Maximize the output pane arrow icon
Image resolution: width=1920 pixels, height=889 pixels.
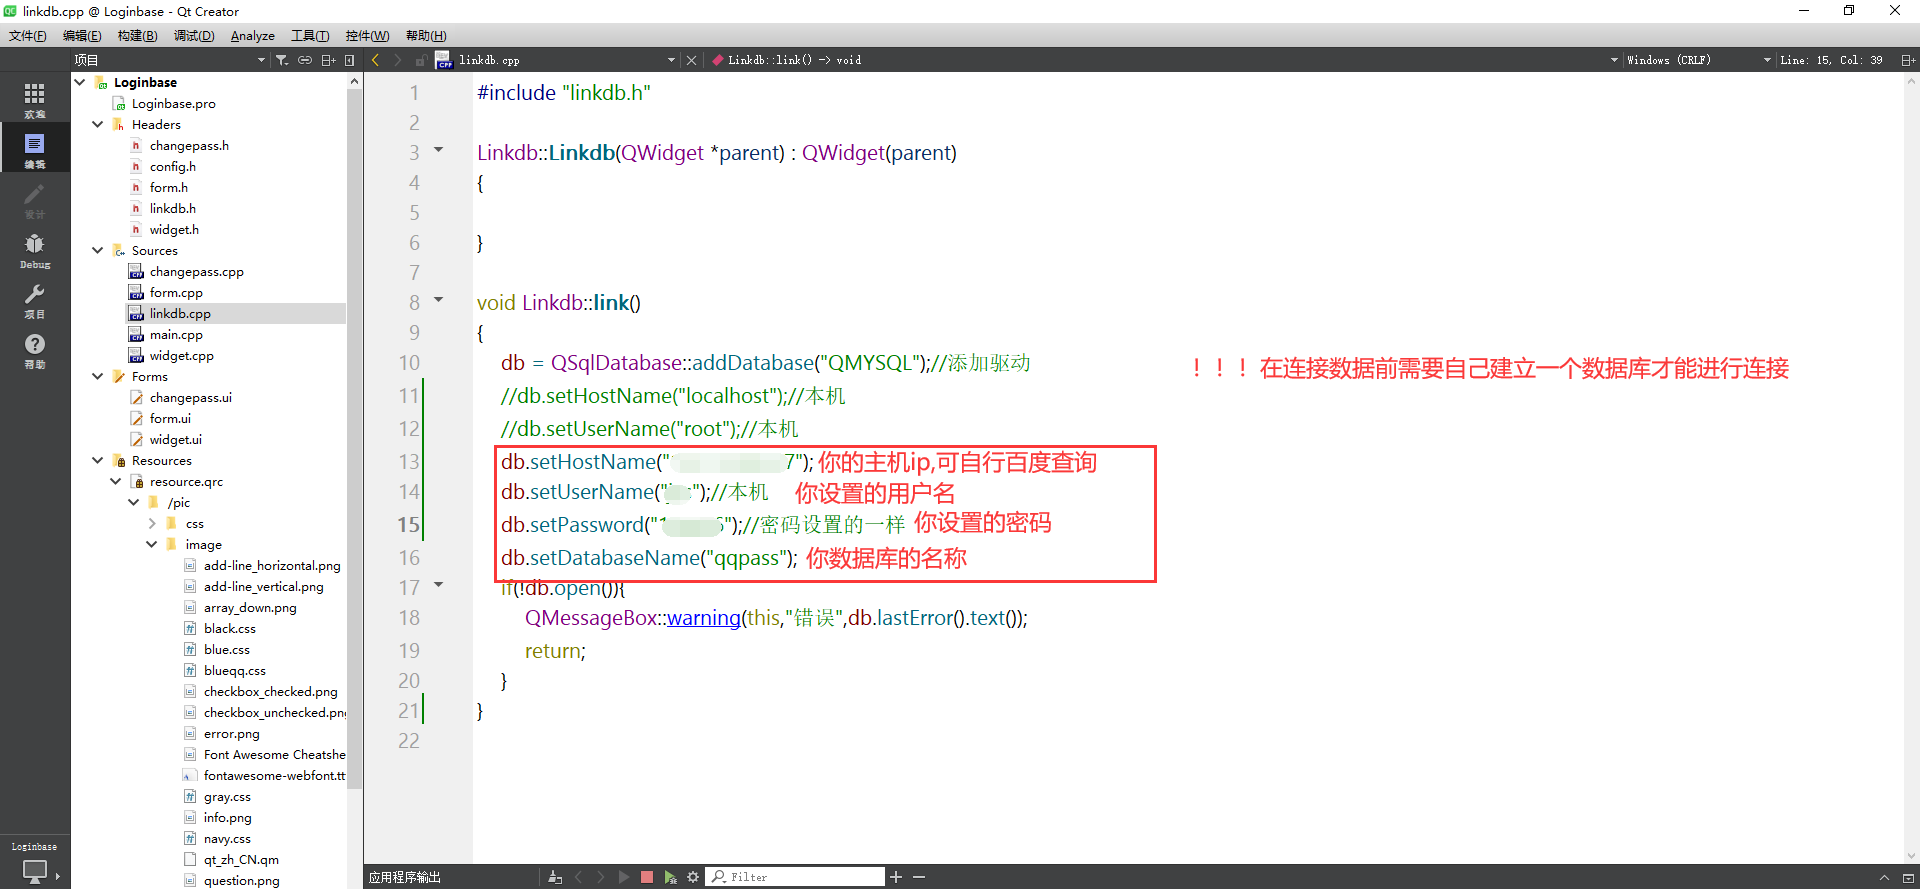[1885, 877]
